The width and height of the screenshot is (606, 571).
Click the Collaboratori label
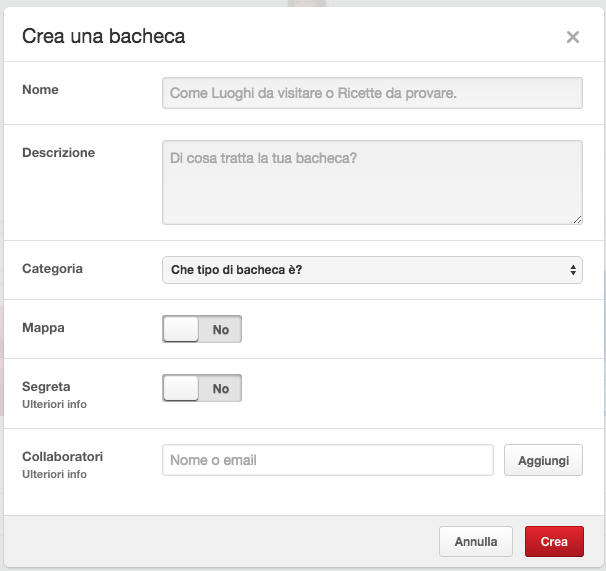pos(63,457)
